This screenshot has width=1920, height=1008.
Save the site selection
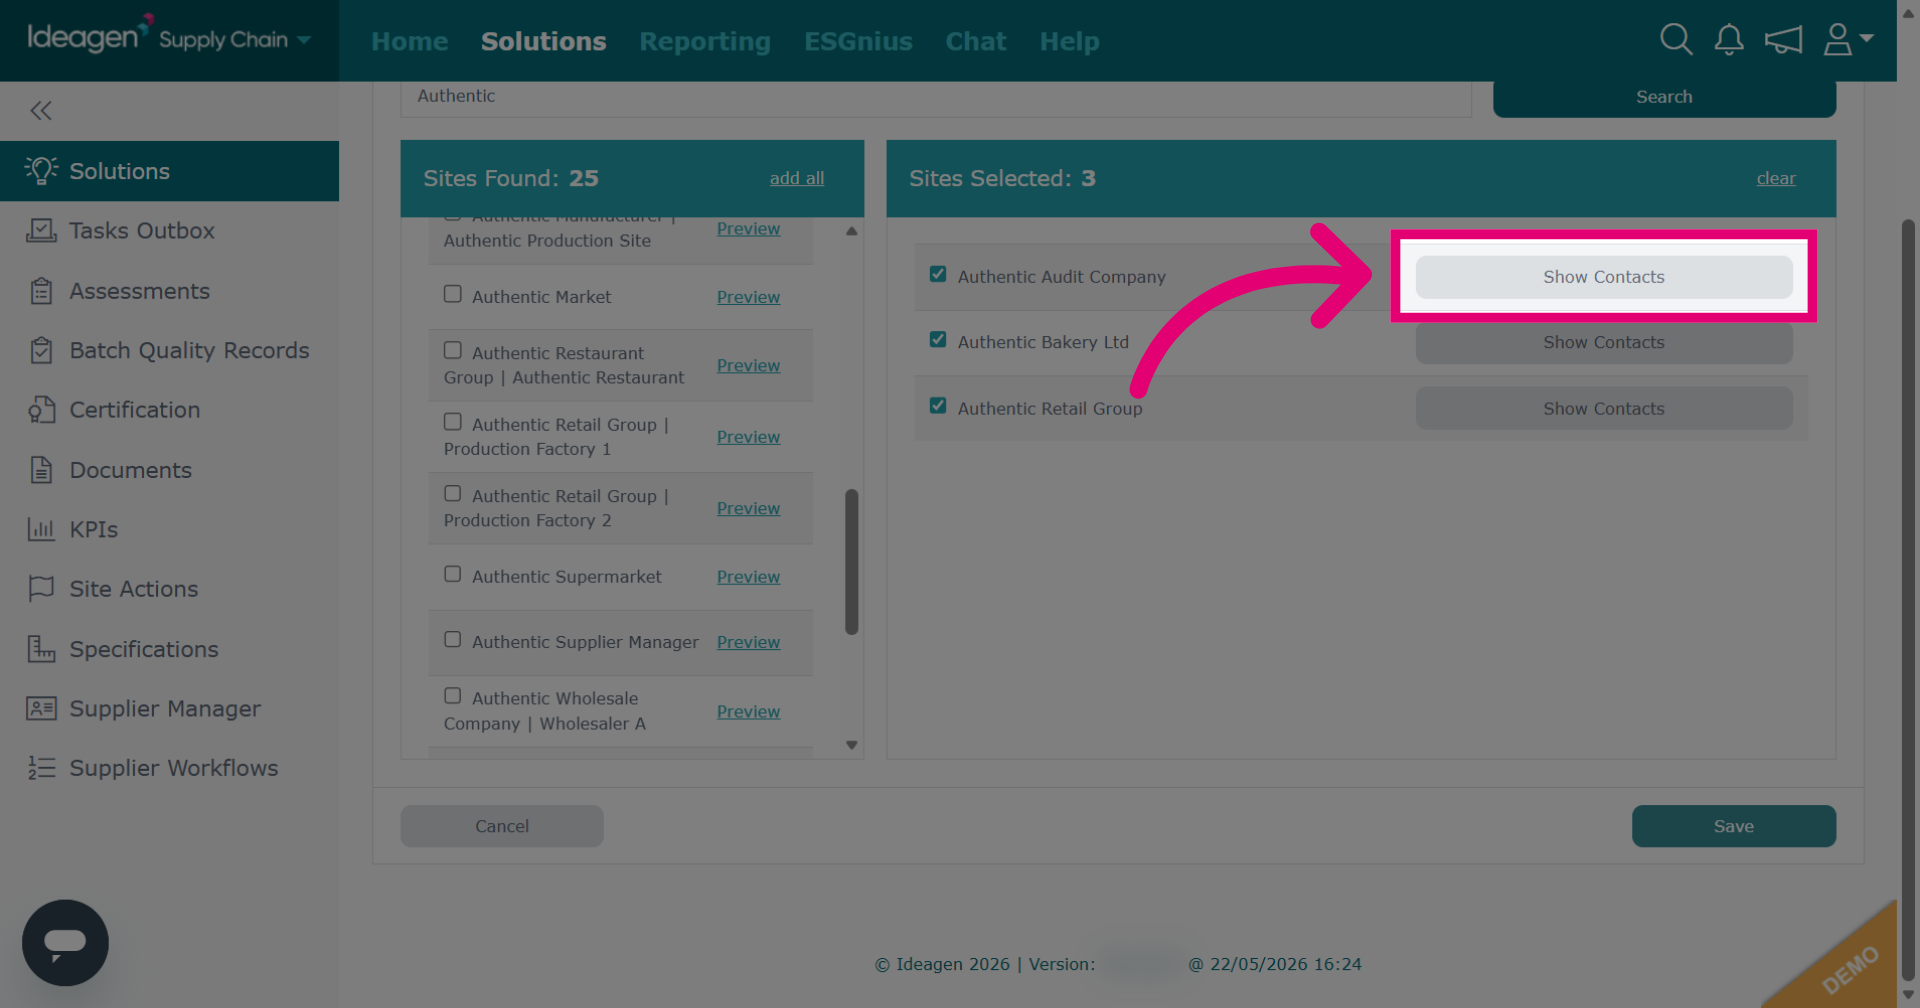tap(1734, 826)
